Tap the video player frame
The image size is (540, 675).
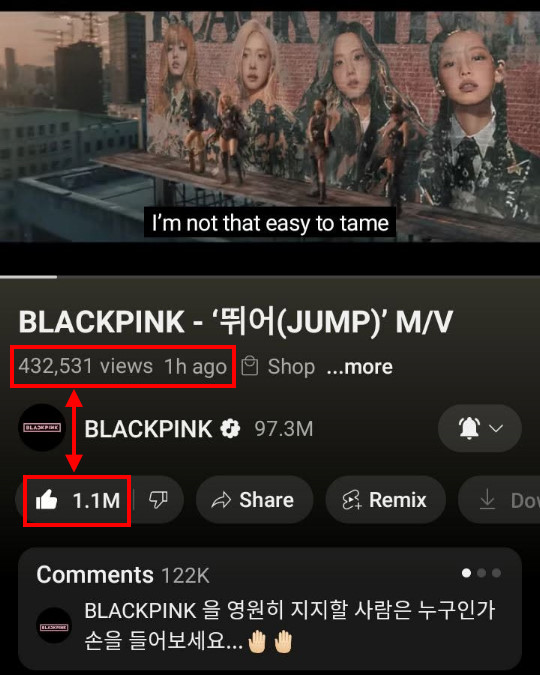(x=270, y=127)
